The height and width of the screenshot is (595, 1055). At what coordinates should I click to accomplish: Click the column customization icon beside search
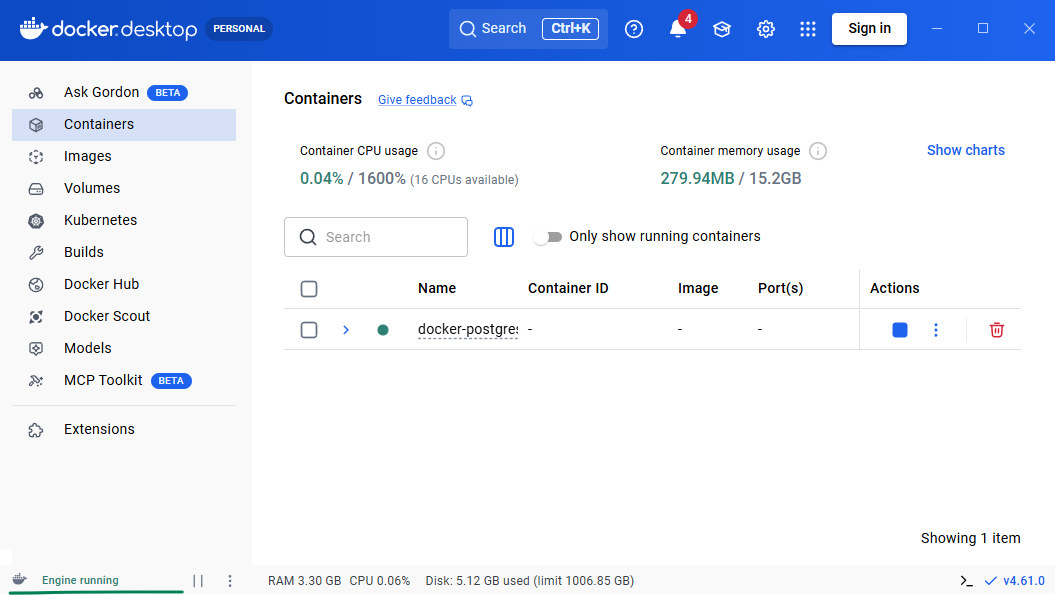[x=504, y=236]
